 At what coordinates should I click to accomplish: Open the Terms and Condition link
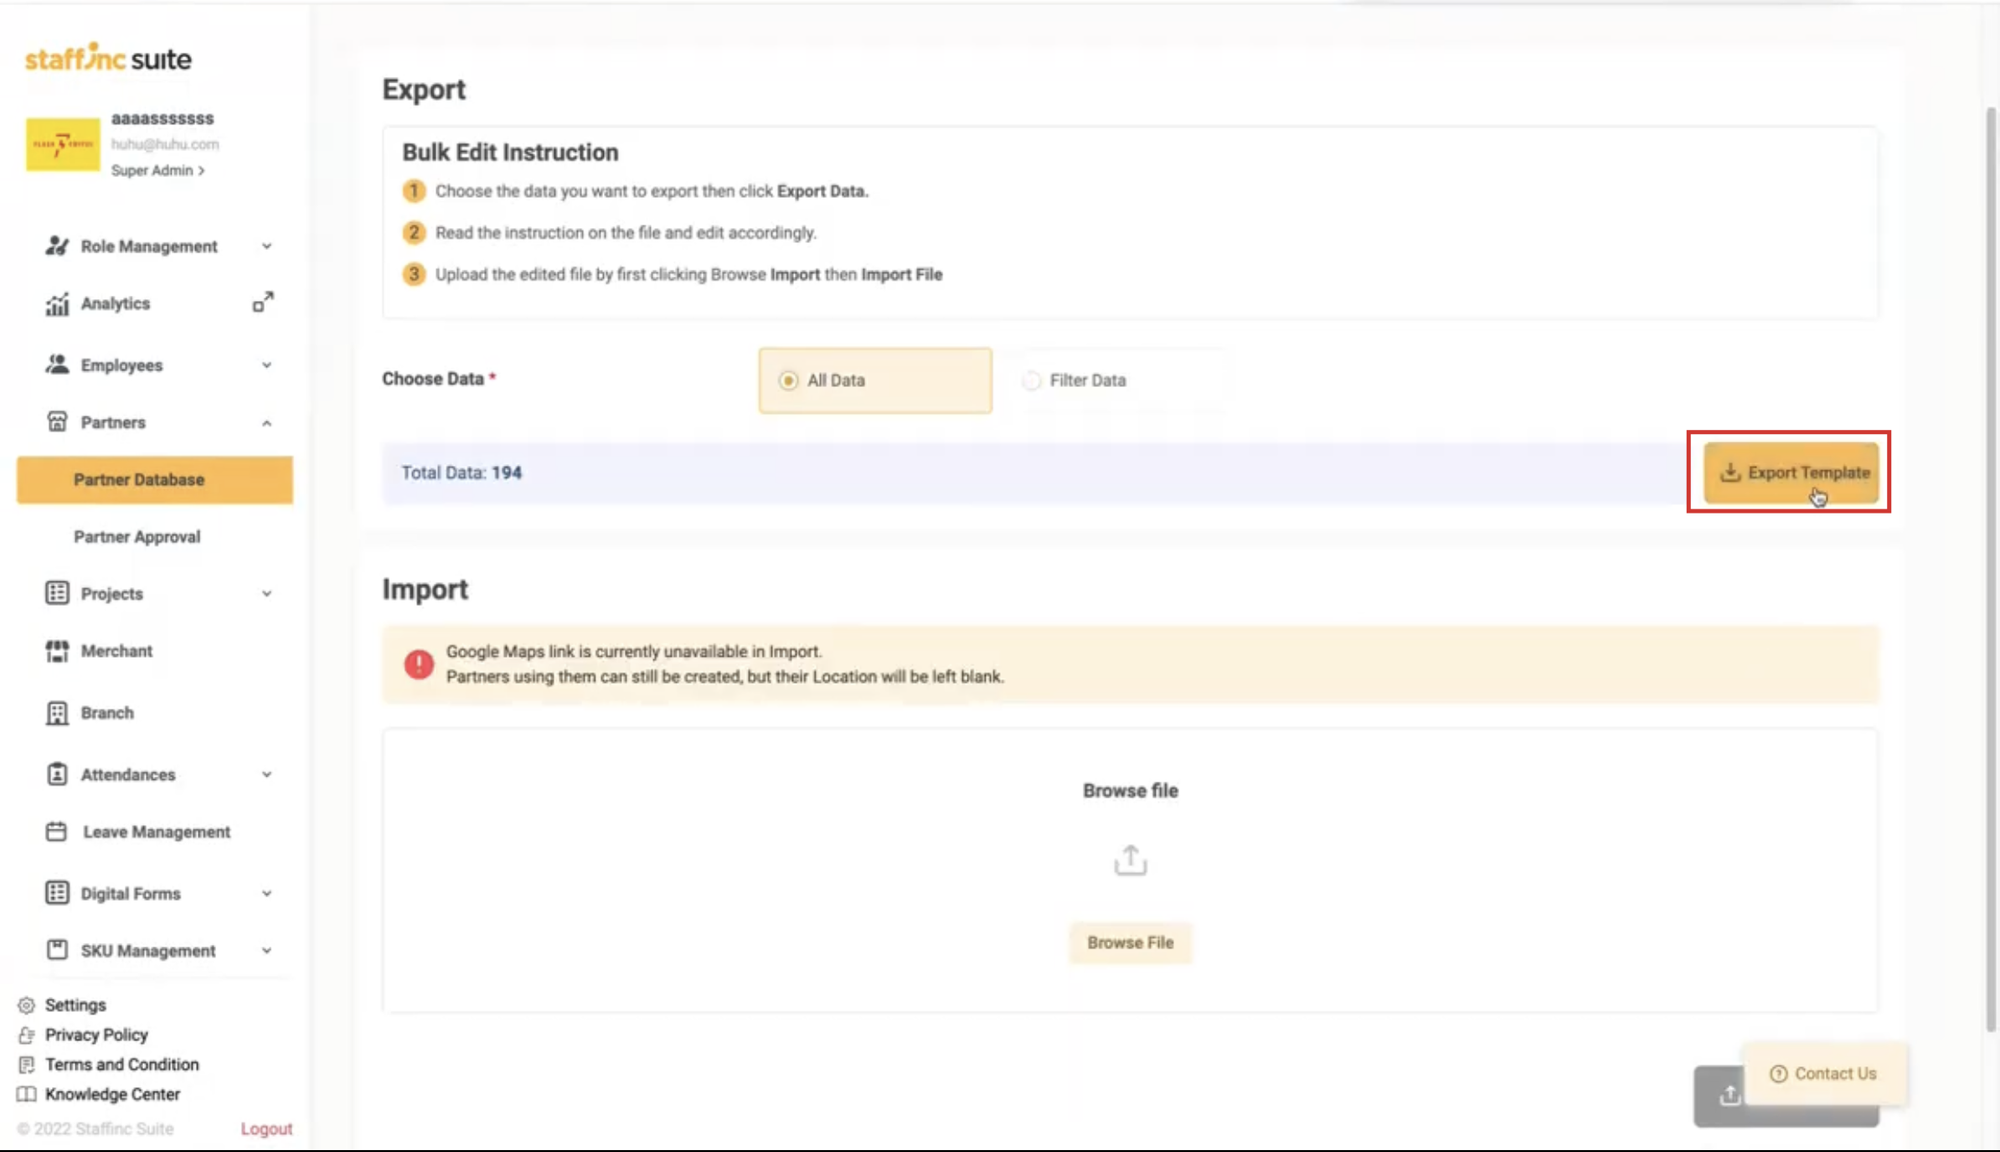(122, 1065)
